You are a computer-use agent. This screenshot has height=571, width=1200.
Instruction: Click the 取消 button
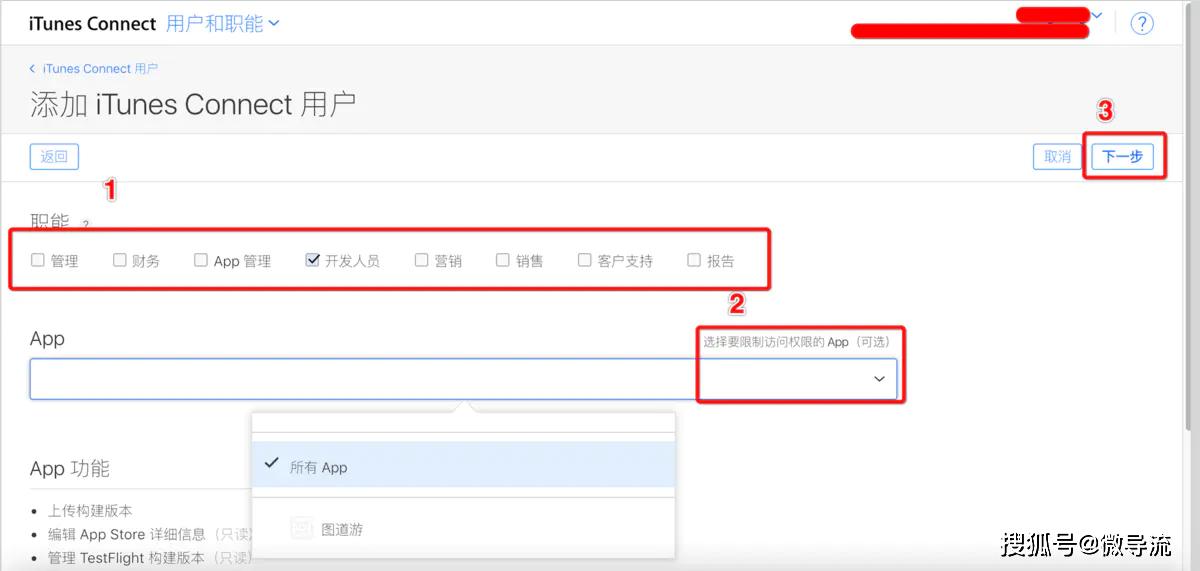1058,156
